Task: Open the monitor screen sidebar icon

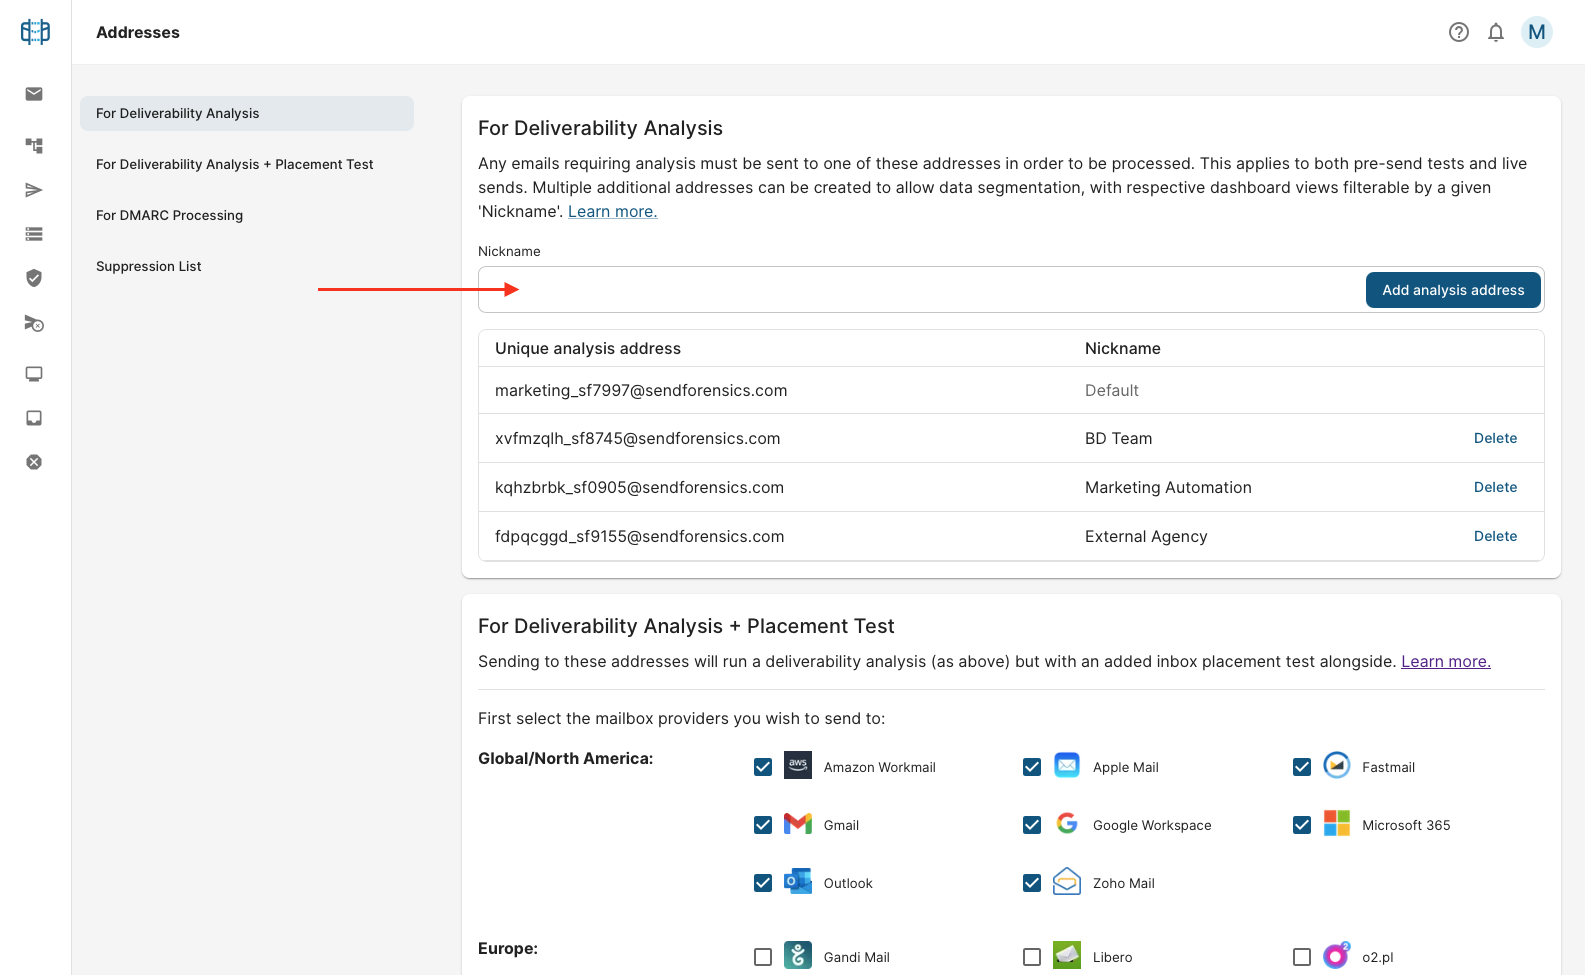Action: (34, 374)
